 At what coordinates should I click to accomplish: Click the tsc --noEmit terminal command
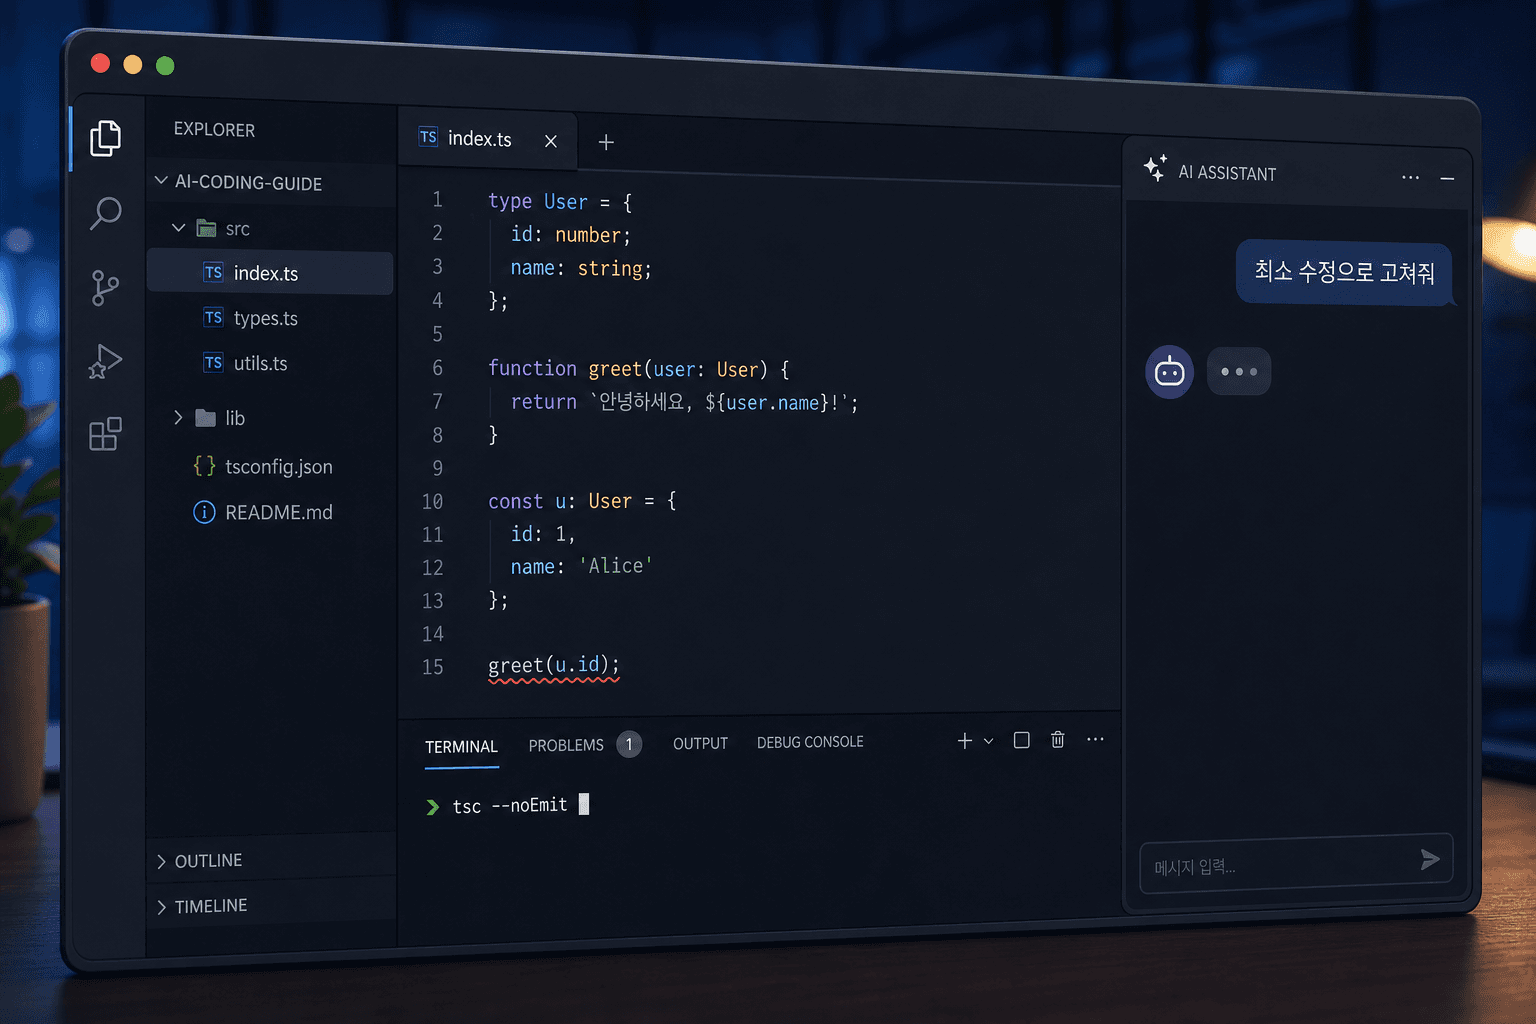coord(510,806)
